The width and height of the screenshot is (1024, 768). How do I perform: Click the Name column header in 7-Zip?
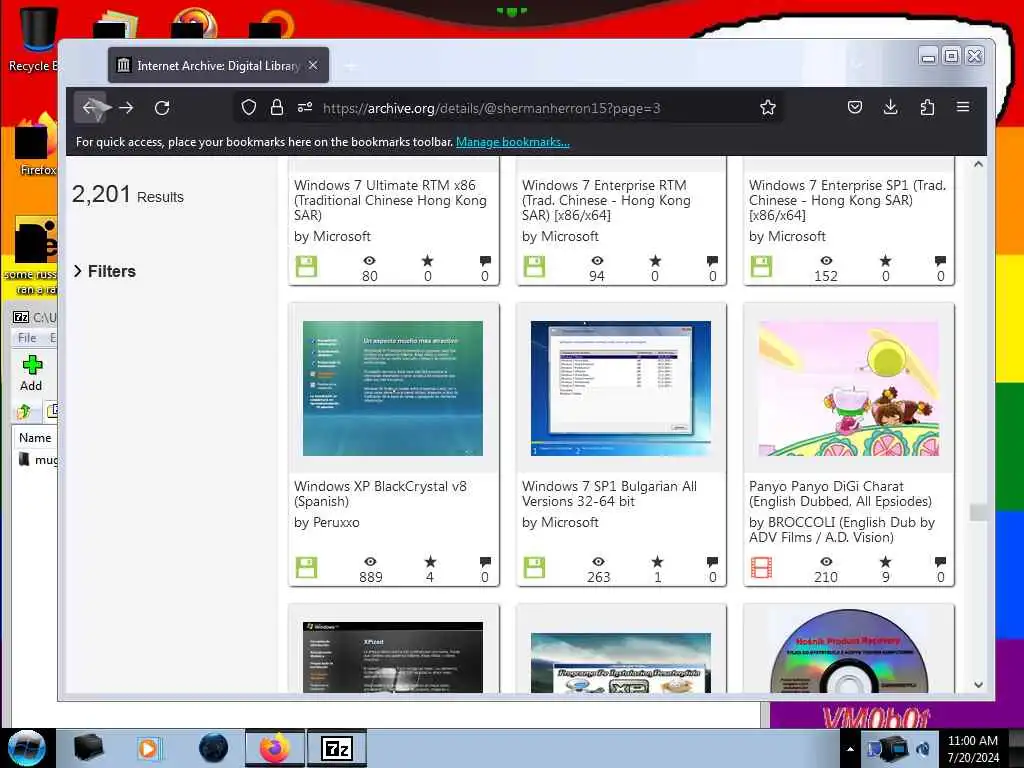click(x=35, y=438)
